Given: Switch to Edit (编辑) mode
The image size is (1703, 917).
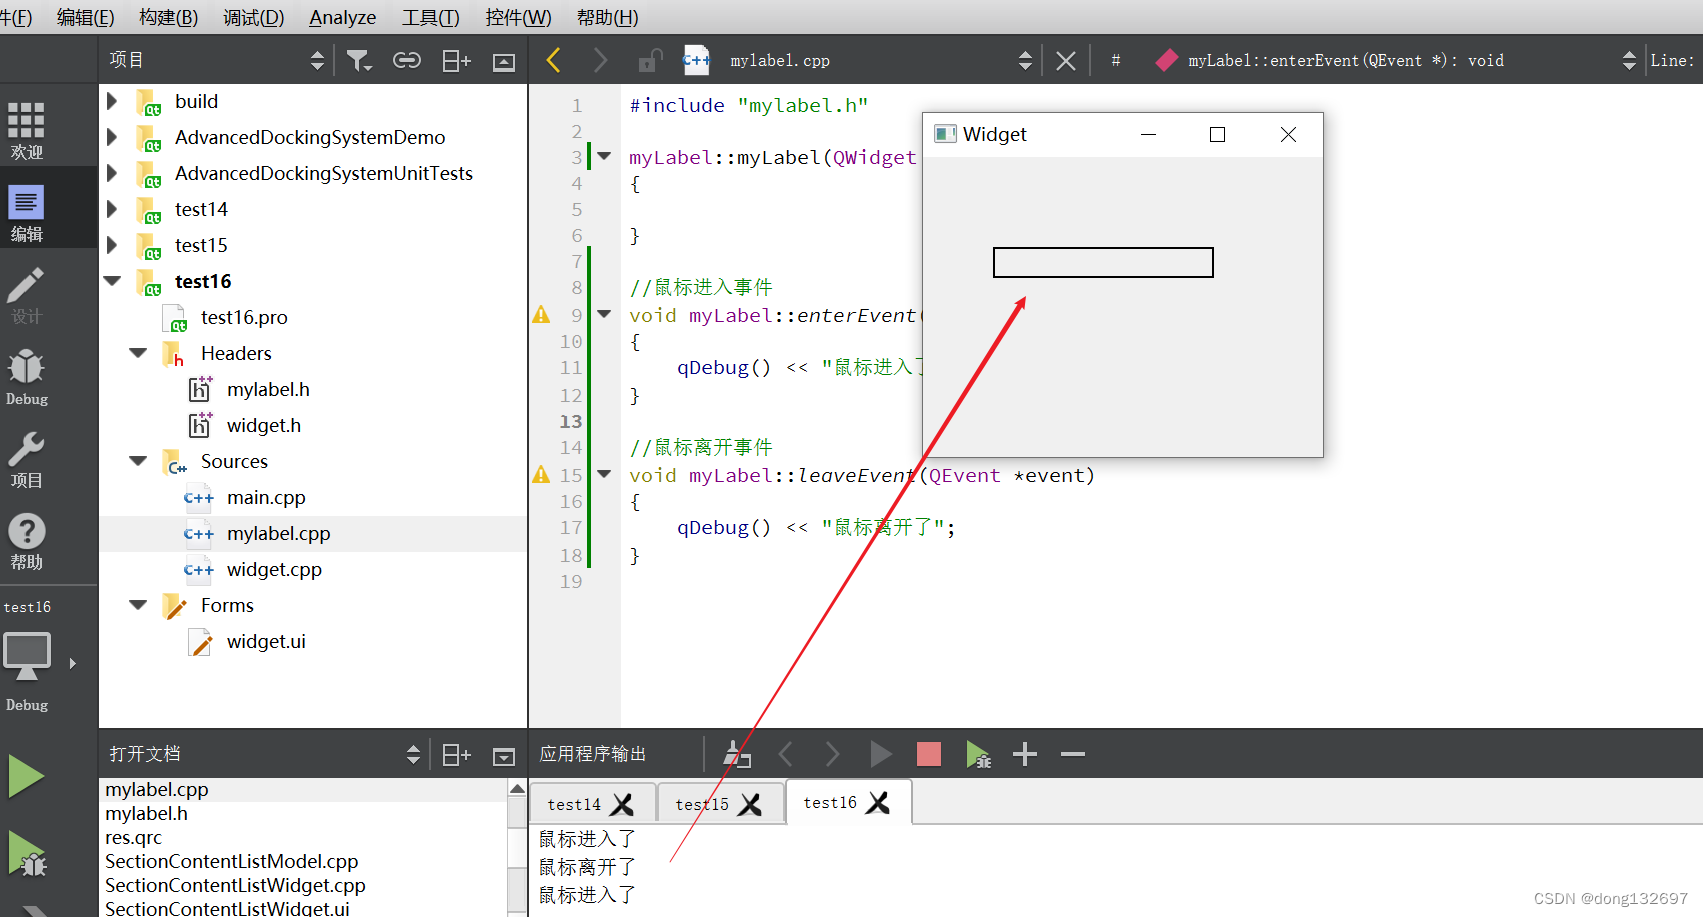Looking at the screenshot, I should tap(27, 213).
